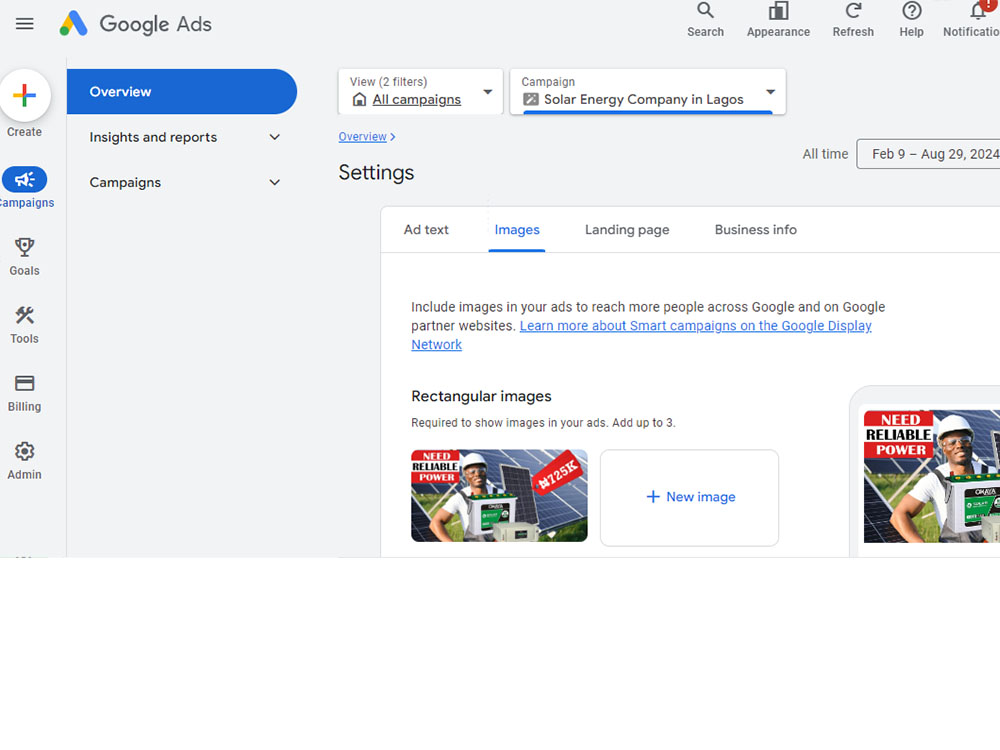Open the Goals trophy section
This screenshot has height=750, width=1000.
(x=24, y=256)
